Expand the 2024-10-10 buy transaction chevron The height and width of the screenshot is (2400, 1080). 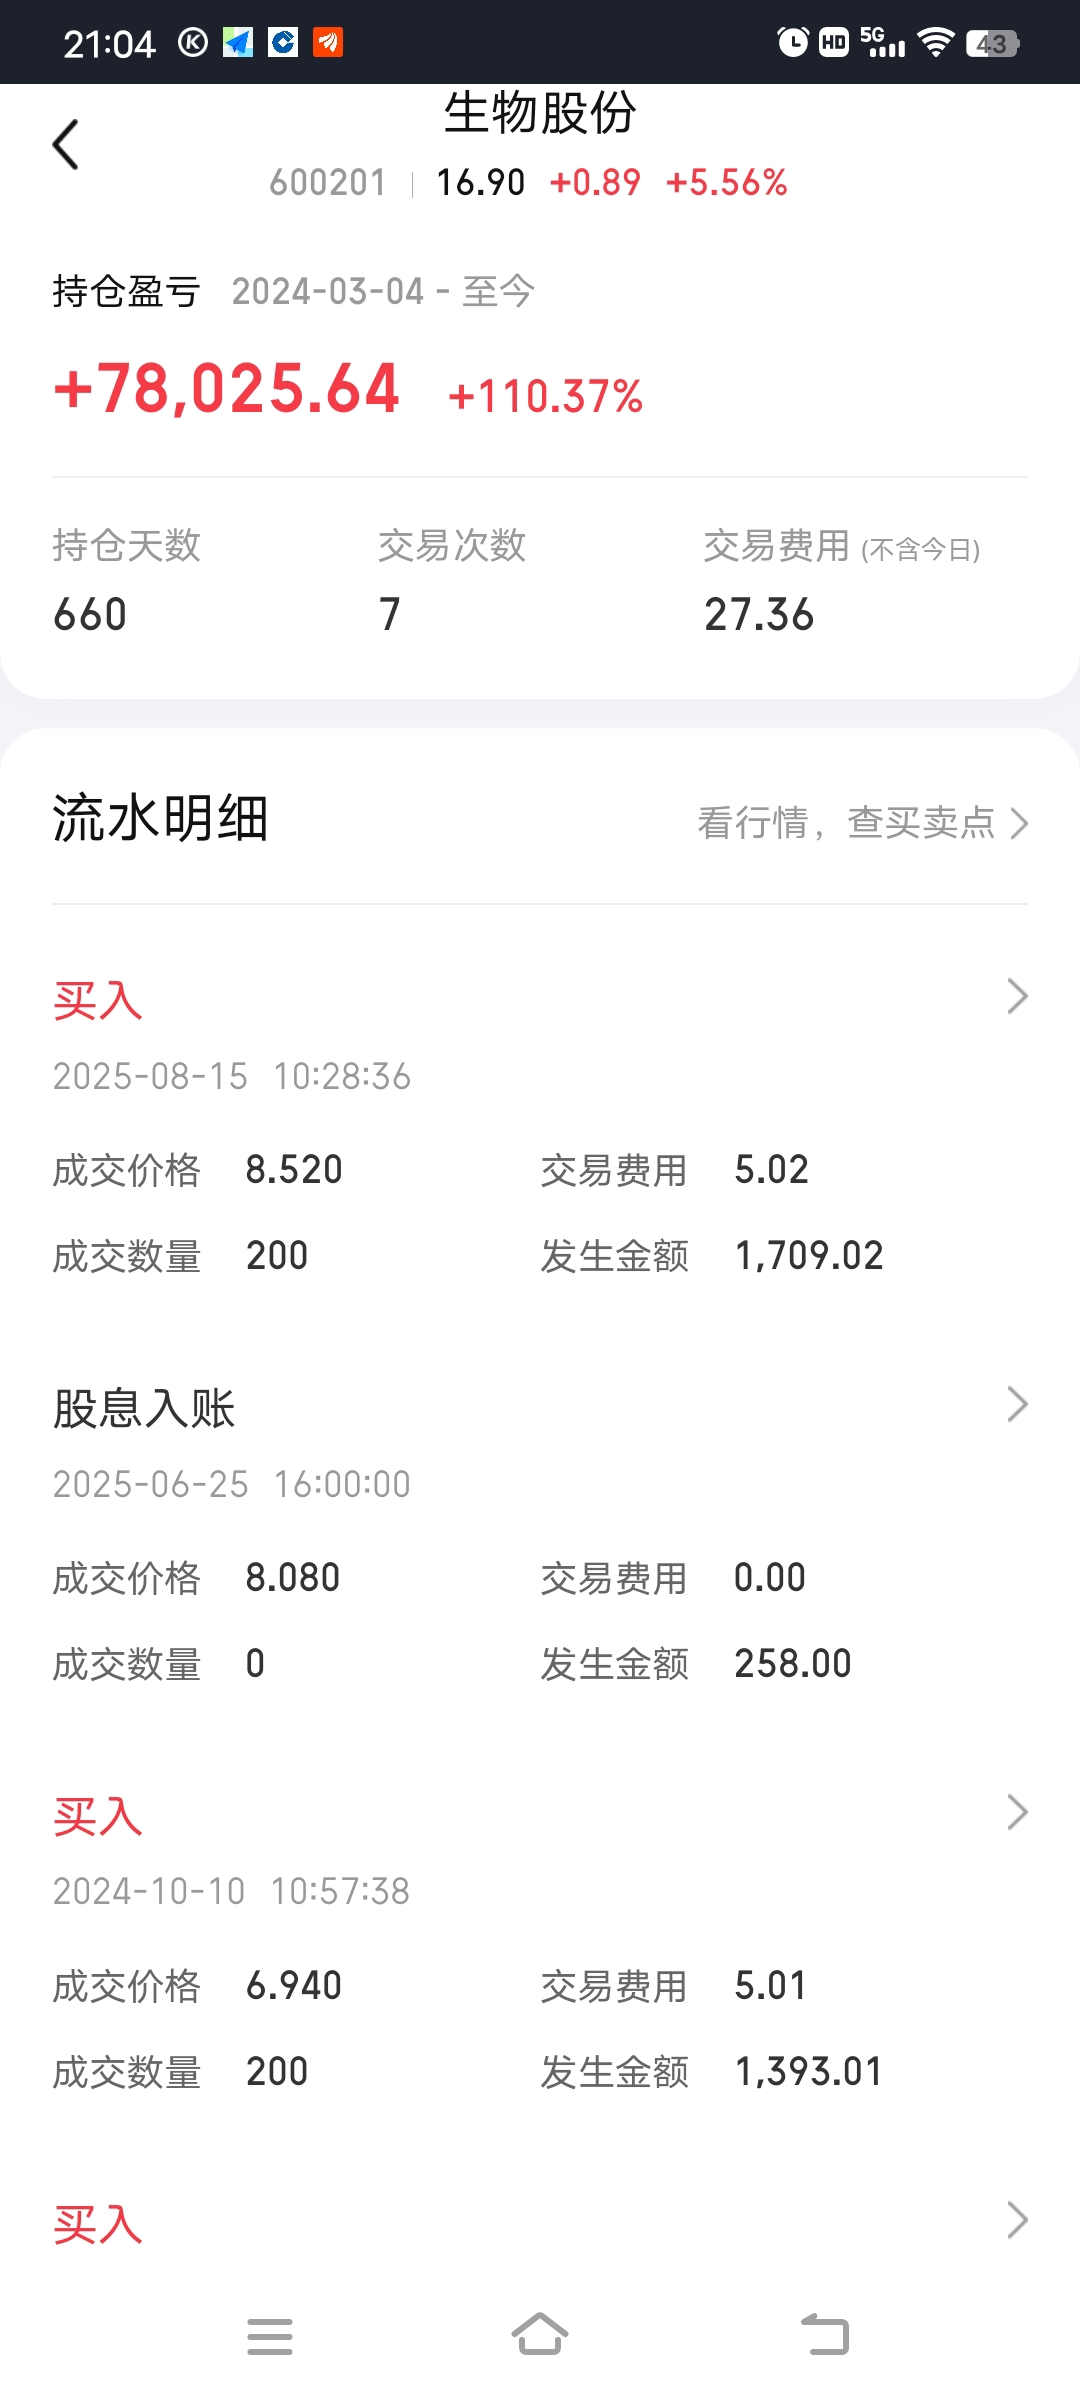[x=1017, y=1812]
